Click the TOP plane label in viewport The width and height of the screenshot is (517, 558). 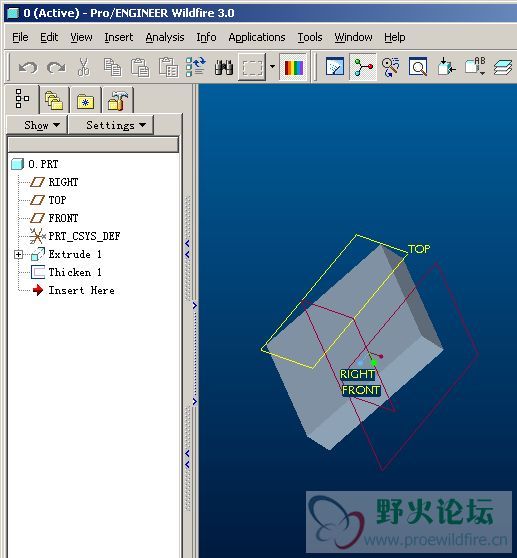click(419, 249)
